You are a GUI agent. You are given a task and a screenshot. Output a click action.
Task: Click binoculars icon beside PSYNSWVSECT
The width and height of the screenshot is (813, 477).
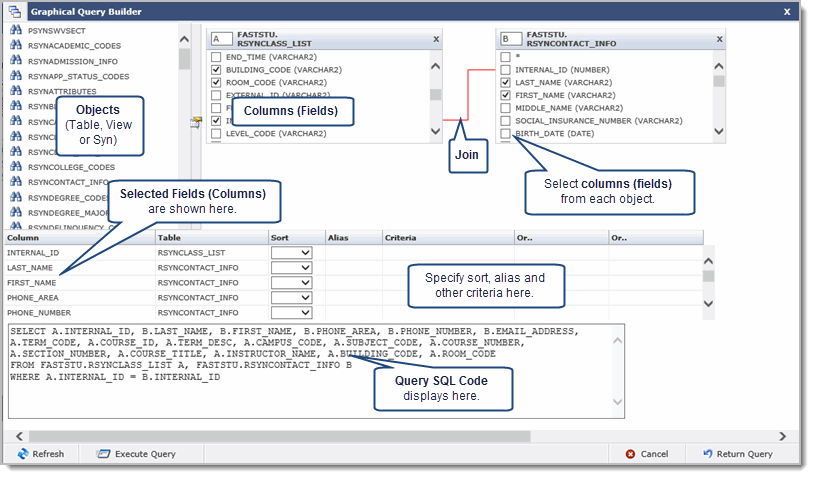pyautogui.click(x=16, y=30)
